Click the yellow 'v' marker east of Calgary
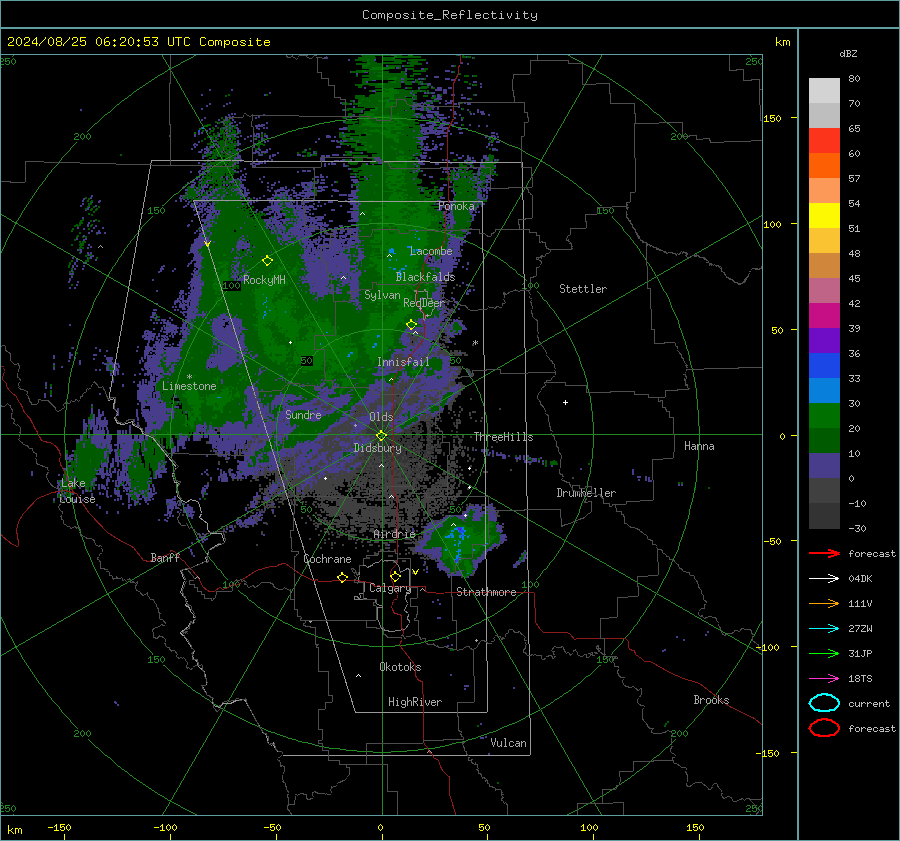Viewport: 900px width, 841px height. click(x=415, y=572)
